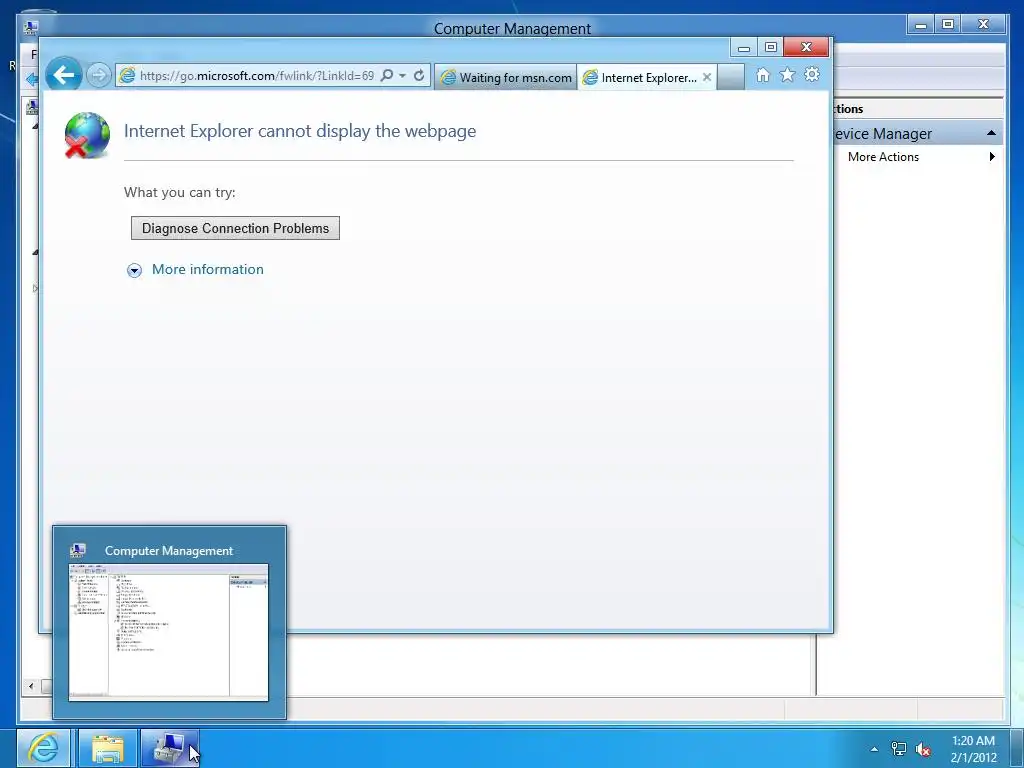Open Favorites with the star icon
Screen dimensions: 1024x768
(x=788, y=75)
